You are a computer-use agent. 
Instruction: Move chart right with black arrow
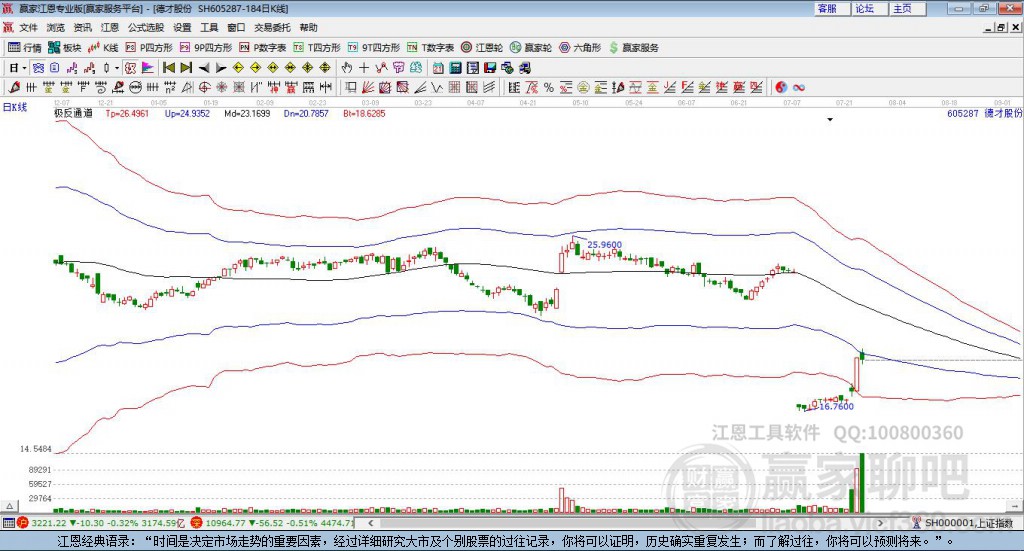point(221,68)
